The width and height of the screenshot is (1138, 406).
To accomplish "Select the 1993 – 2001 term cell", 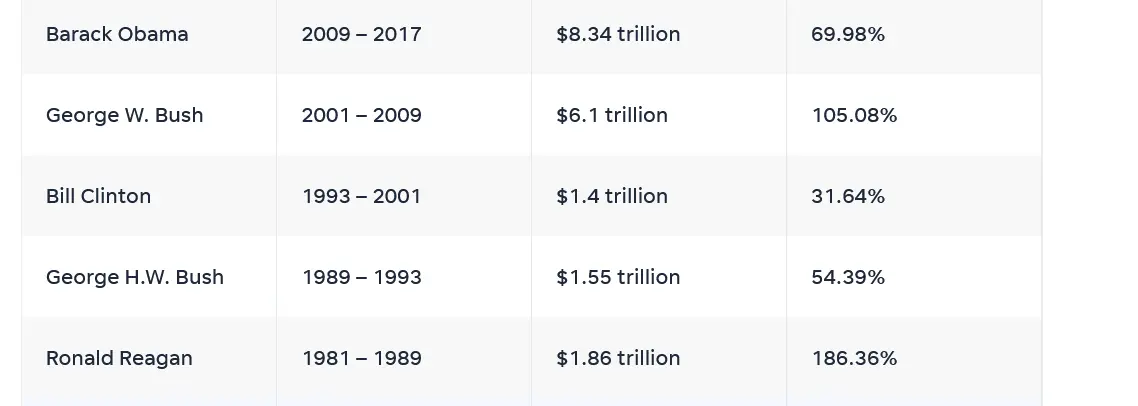I will coord(361,196).
